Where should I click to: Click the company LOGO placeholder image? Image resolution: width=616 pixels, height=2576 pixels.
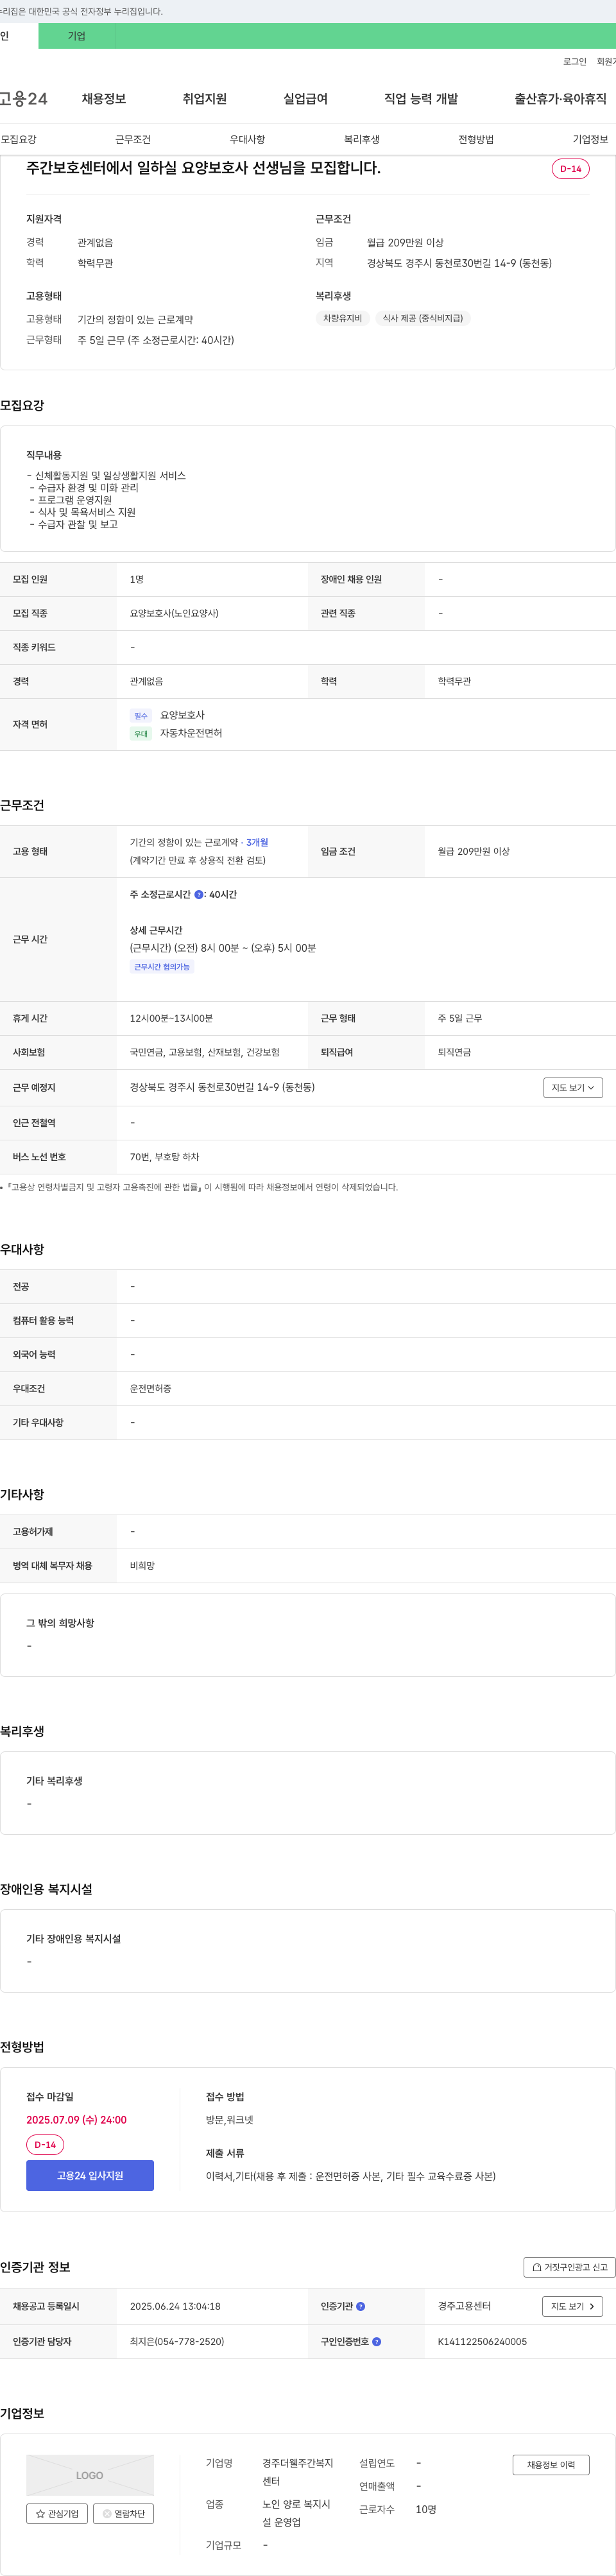pyautogui.click(x=90, y=2475)
